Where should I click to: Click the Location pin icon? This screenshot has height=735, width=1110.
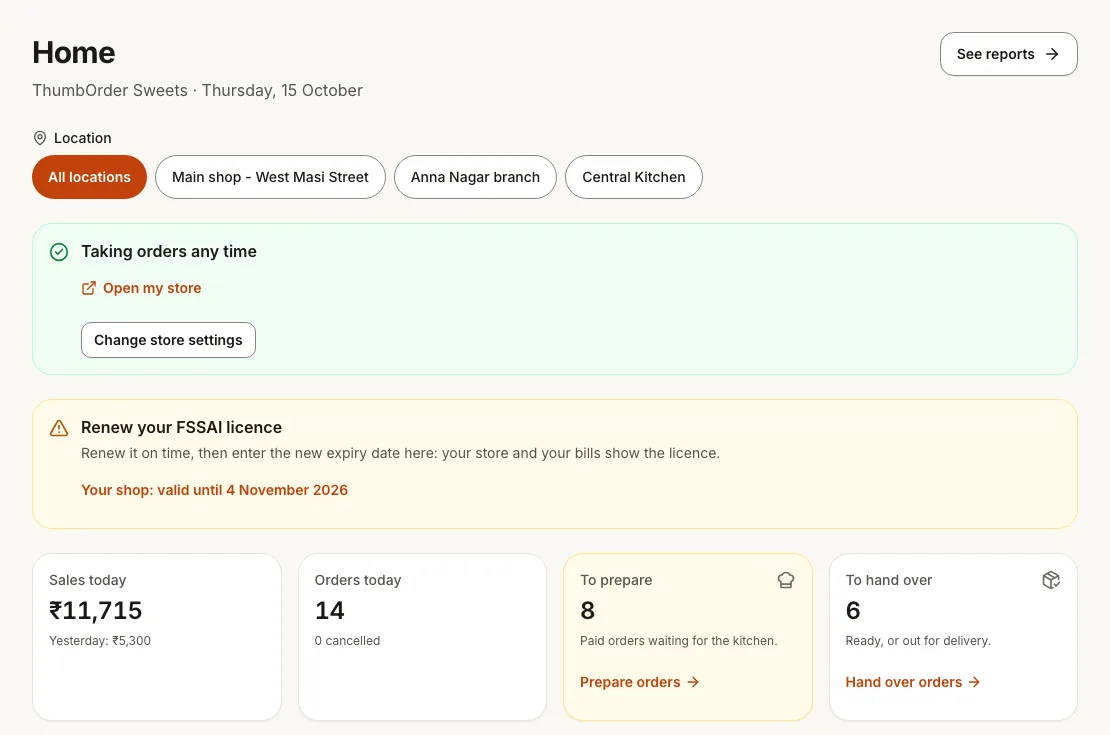40,138
